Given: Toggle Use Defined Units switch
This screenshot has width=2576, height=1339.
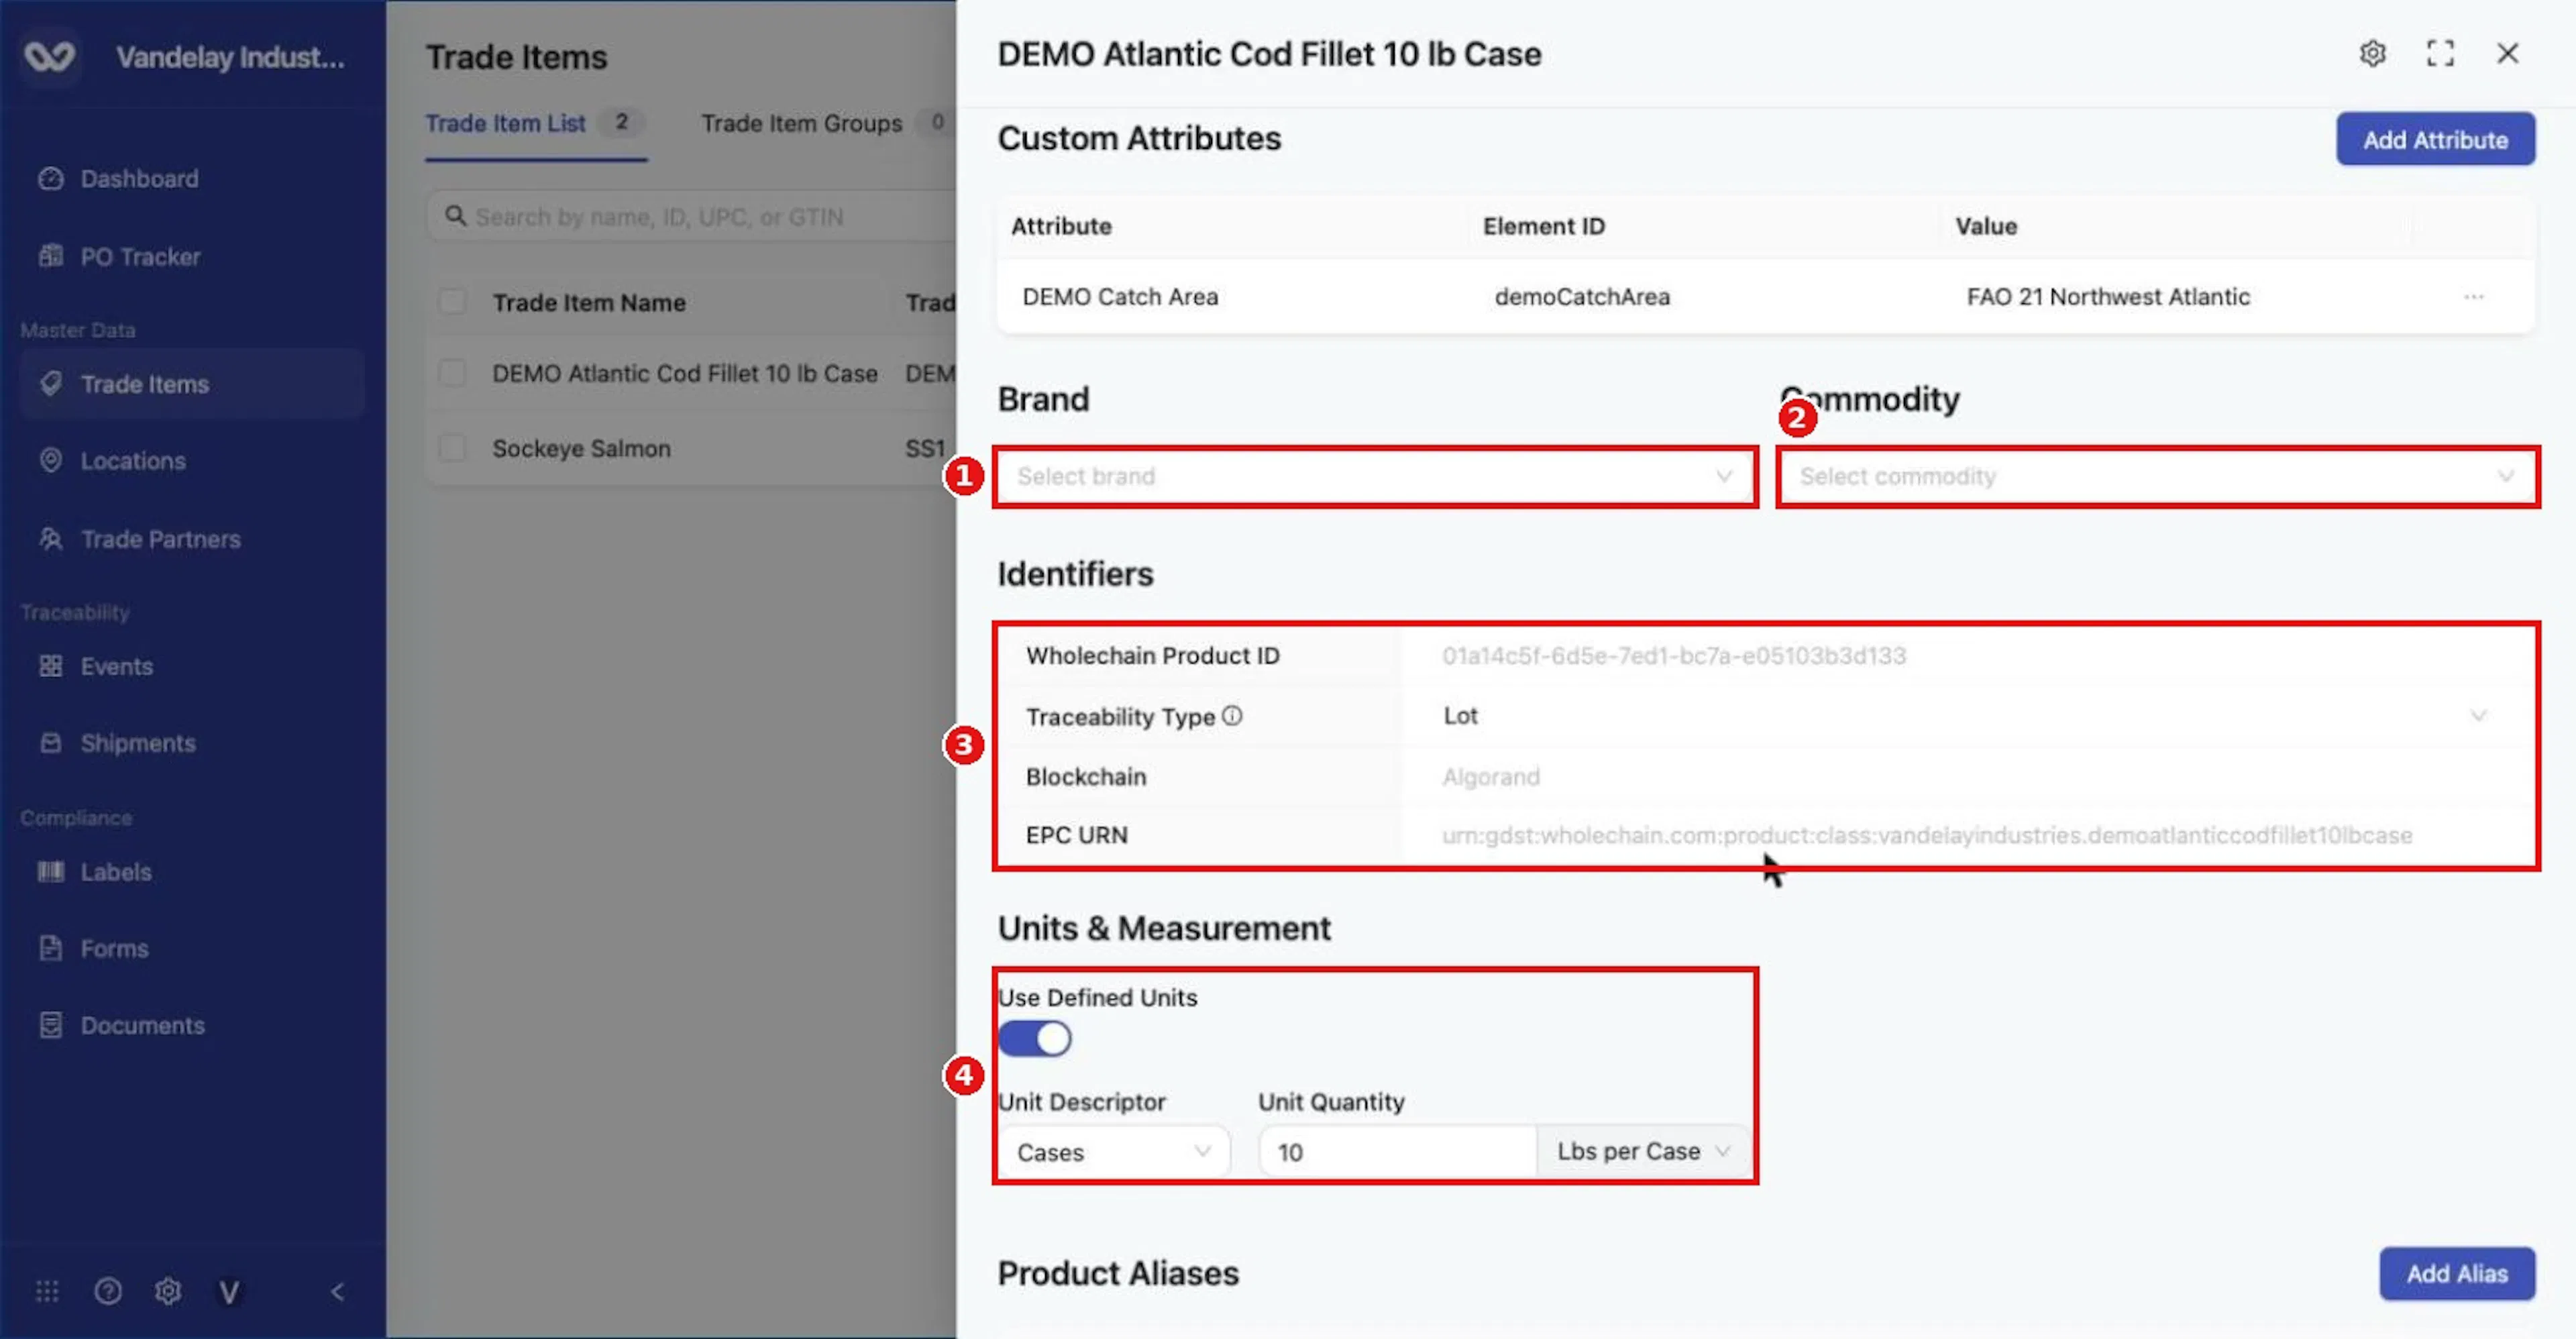Looking at the screenshot, I should [x=1035, y=1039].
